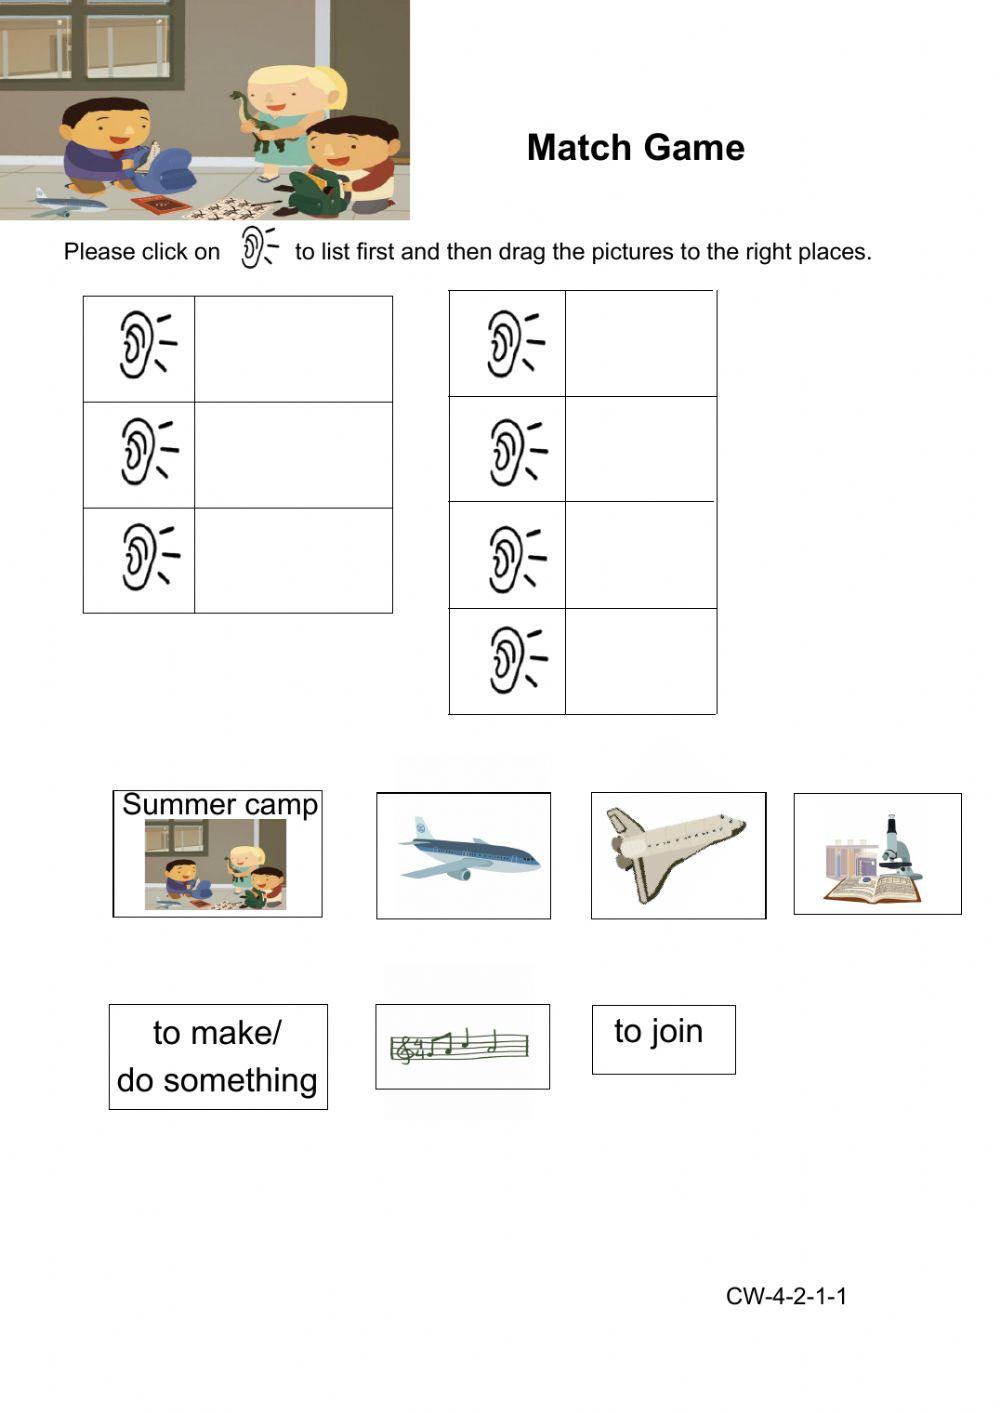The width and height of the screenshot is (1000, 1413).
Task: Select the music notes picture card
Action: pos(462,1047)
